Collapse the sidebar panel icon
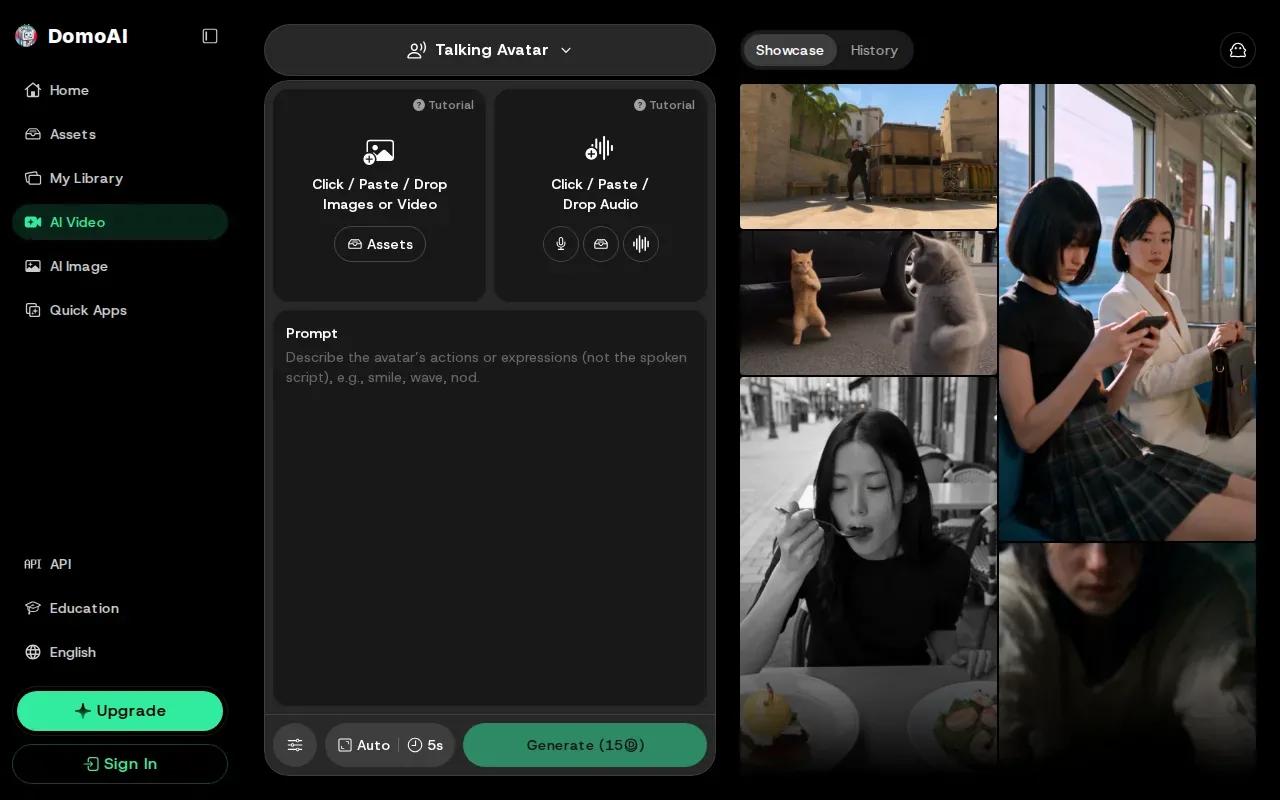The height and width of the screenshot is (800, 1280). [x=210, y=36]
